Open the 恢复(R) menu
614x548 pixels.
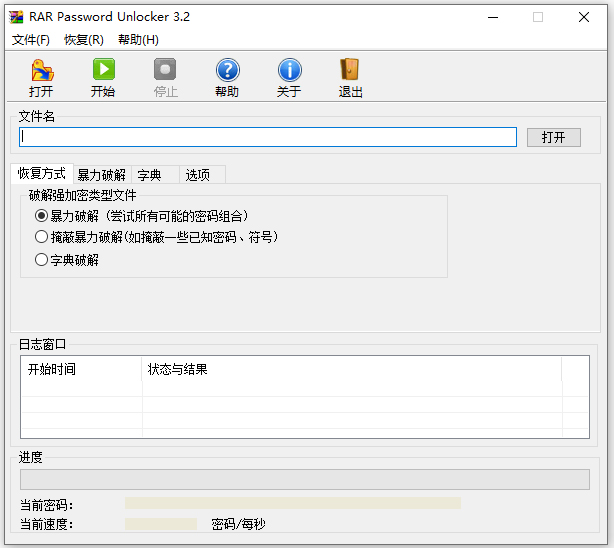tap(84, 40)
